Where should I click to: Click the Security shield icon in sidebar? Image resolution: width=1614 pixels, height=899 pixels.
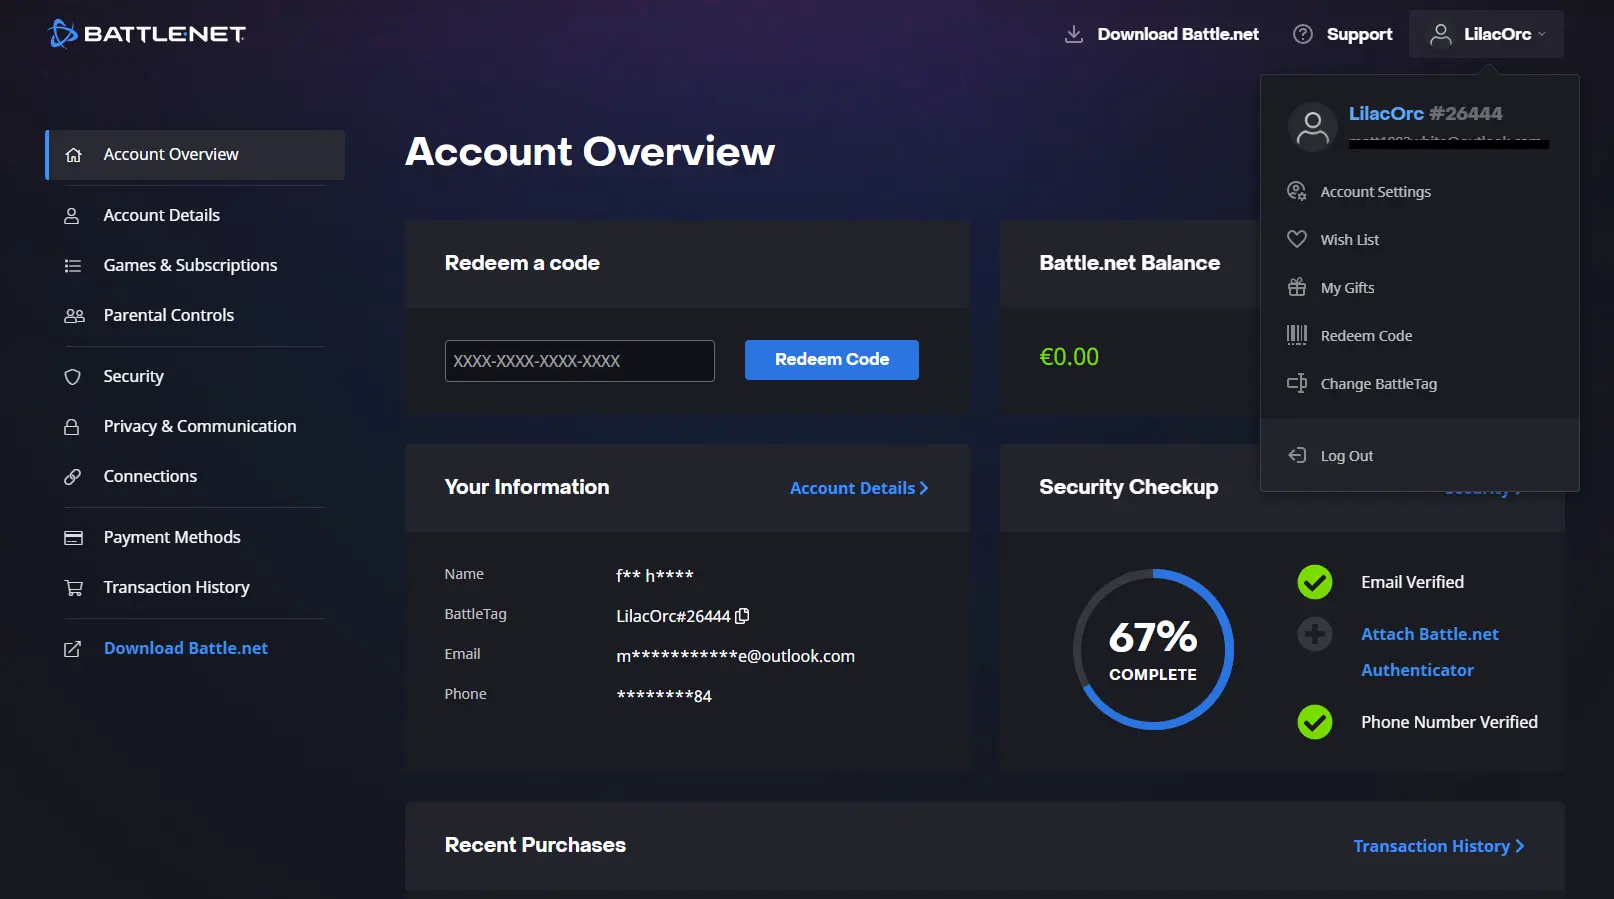[73, 377]
